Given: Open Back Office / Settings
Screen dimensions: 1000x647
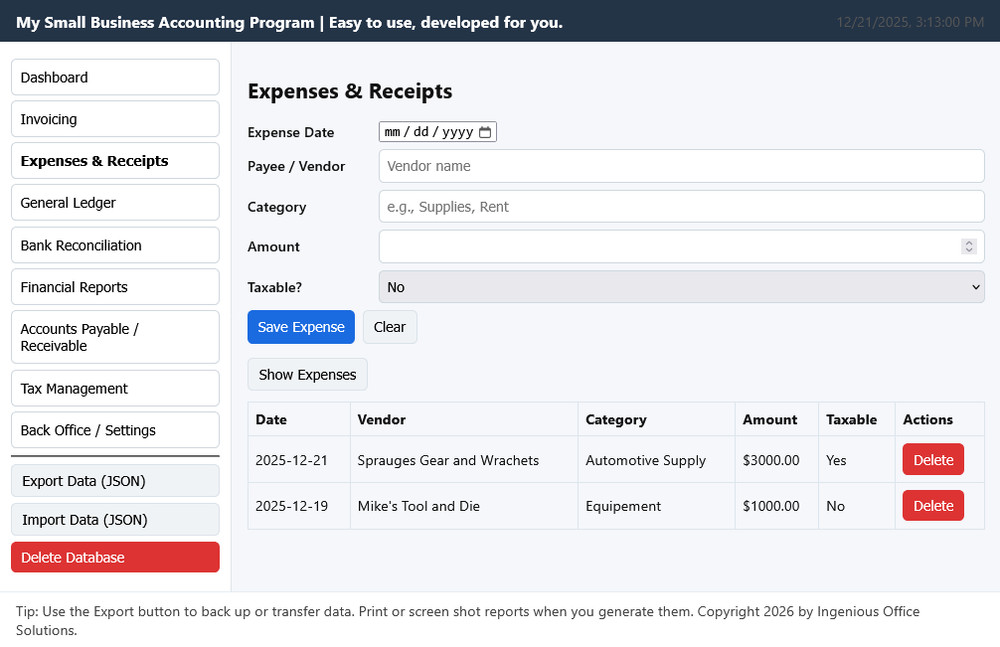Looking at the screenshot, I should (114, 430).
